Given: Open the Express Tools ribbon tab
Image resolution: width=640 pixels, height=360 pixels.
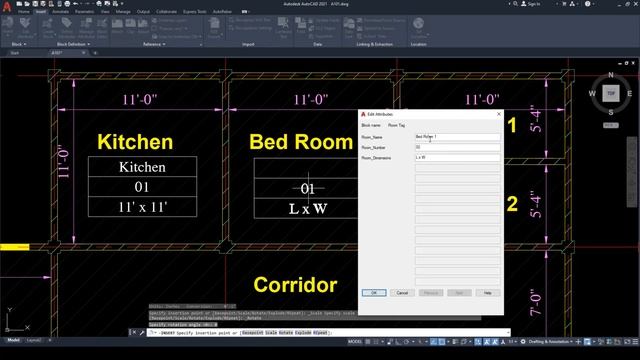Looking at the screenshot, I should tap(194, 12).
